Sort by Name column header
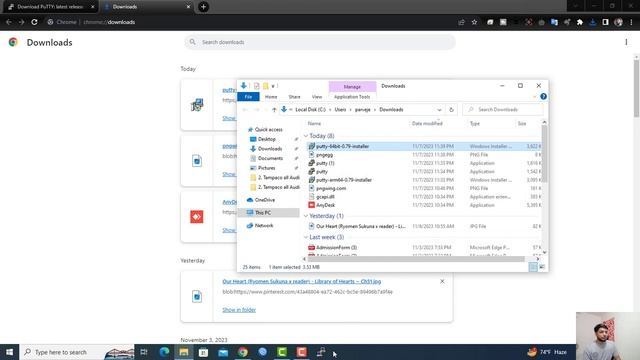 [314, 123]
